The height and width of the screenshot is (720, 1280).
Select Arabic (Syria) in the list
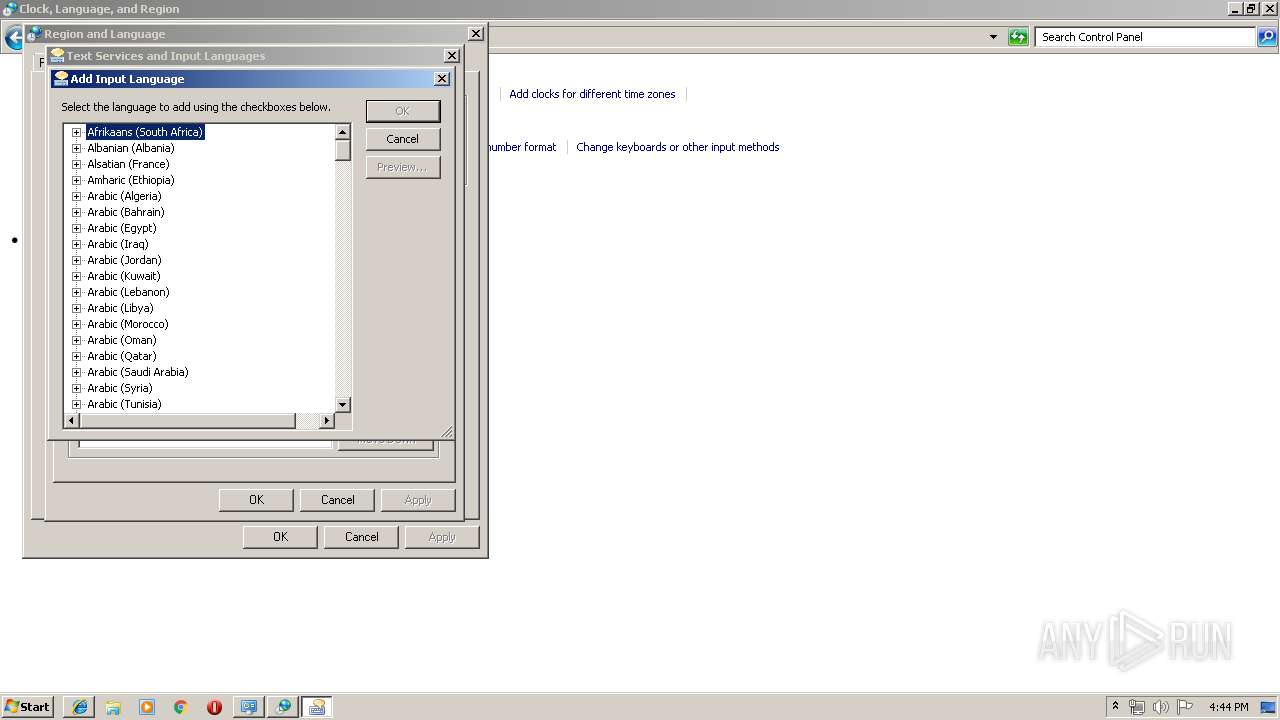point(119,388)
